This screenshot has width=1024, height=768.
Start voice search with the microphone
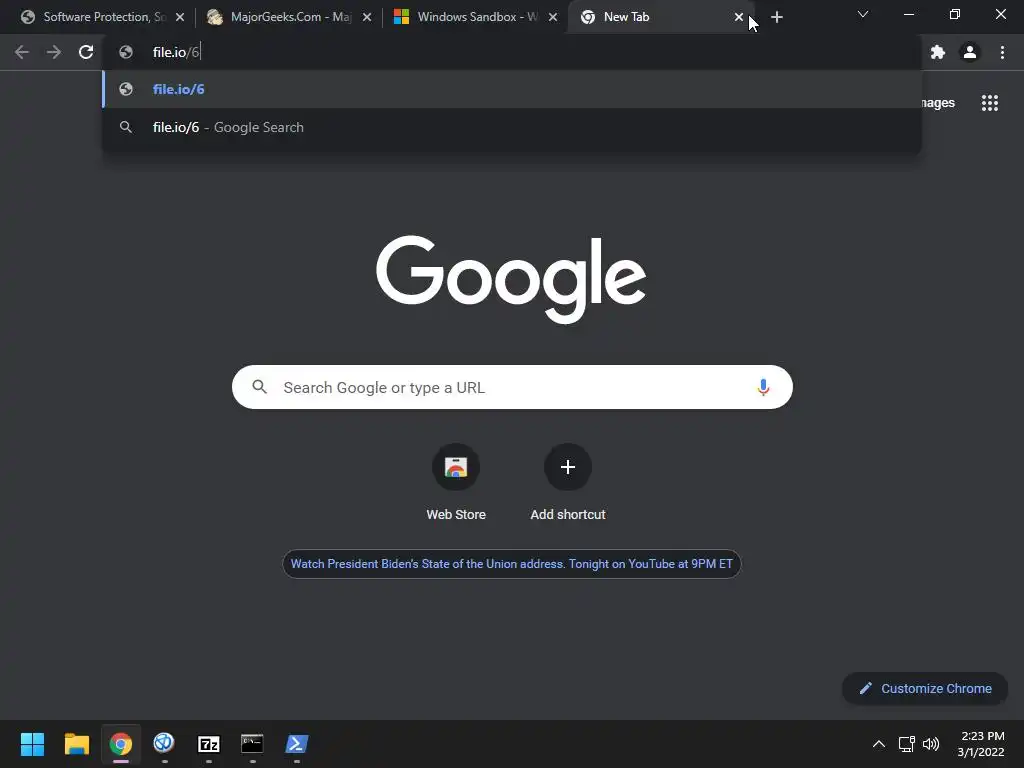click(x=763, y=387)
